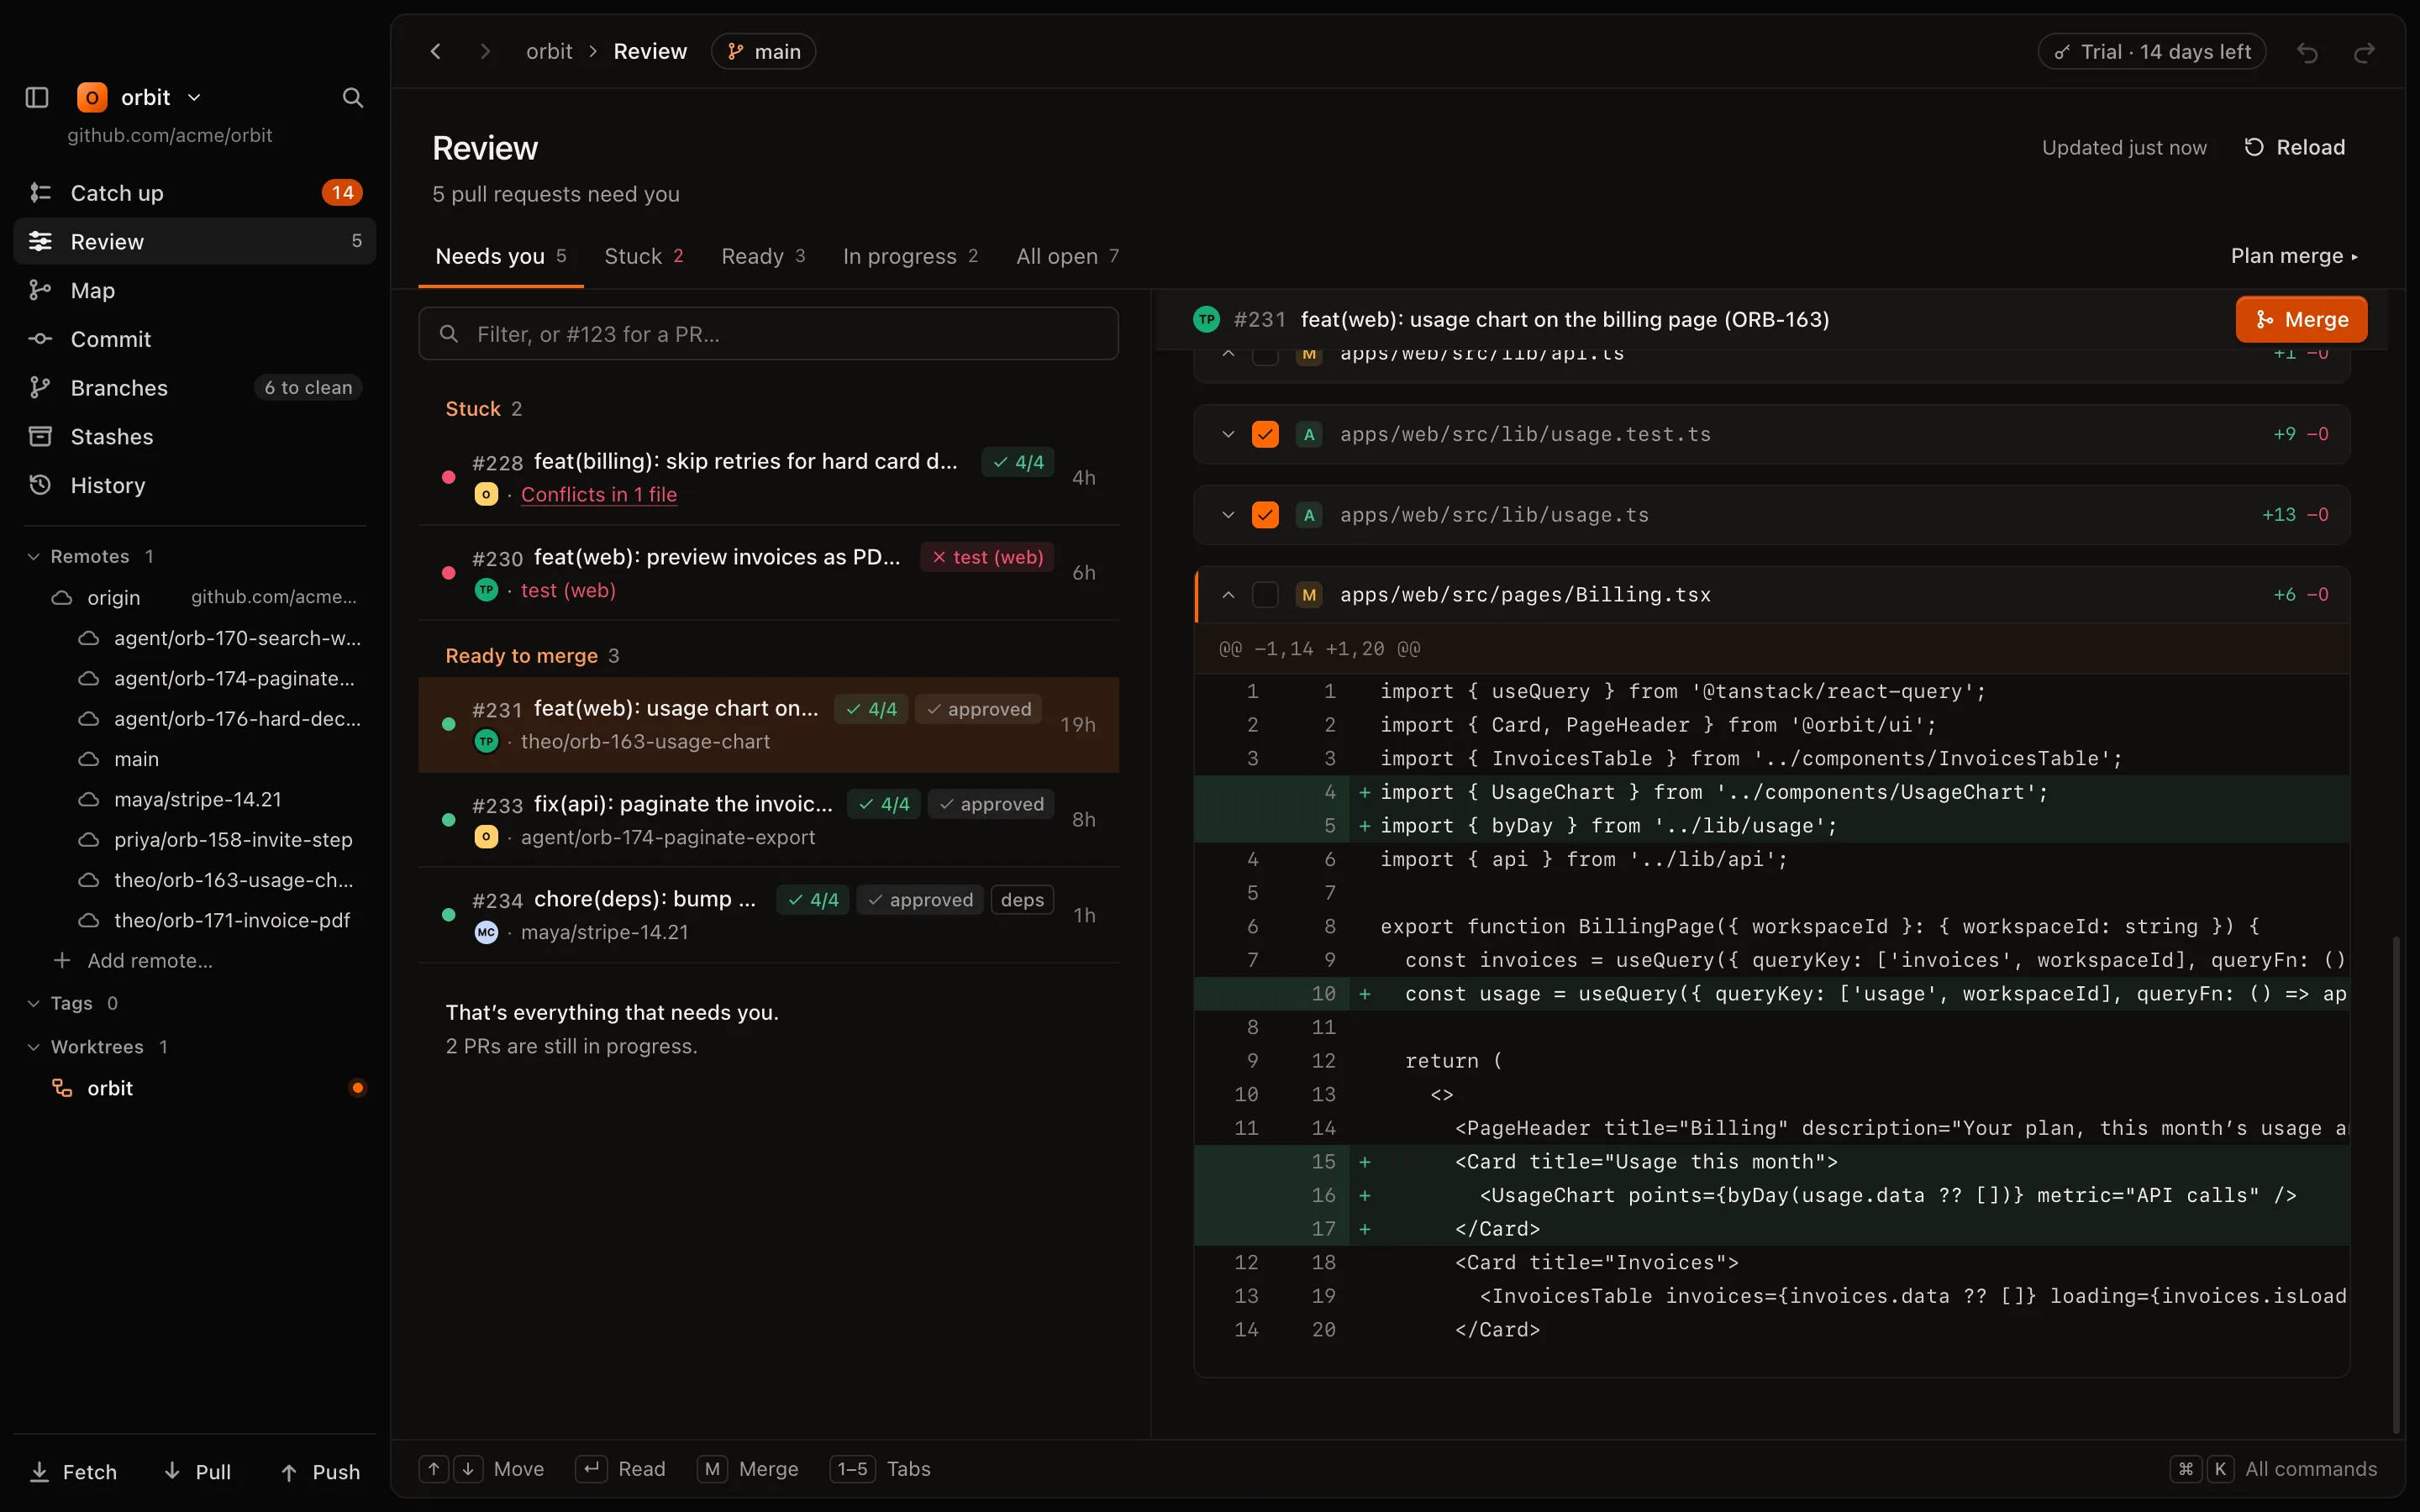Viewport: 2420px width, 1512px height.
Task: Switch to the Ready tab
Action: (x=763, y=256)
